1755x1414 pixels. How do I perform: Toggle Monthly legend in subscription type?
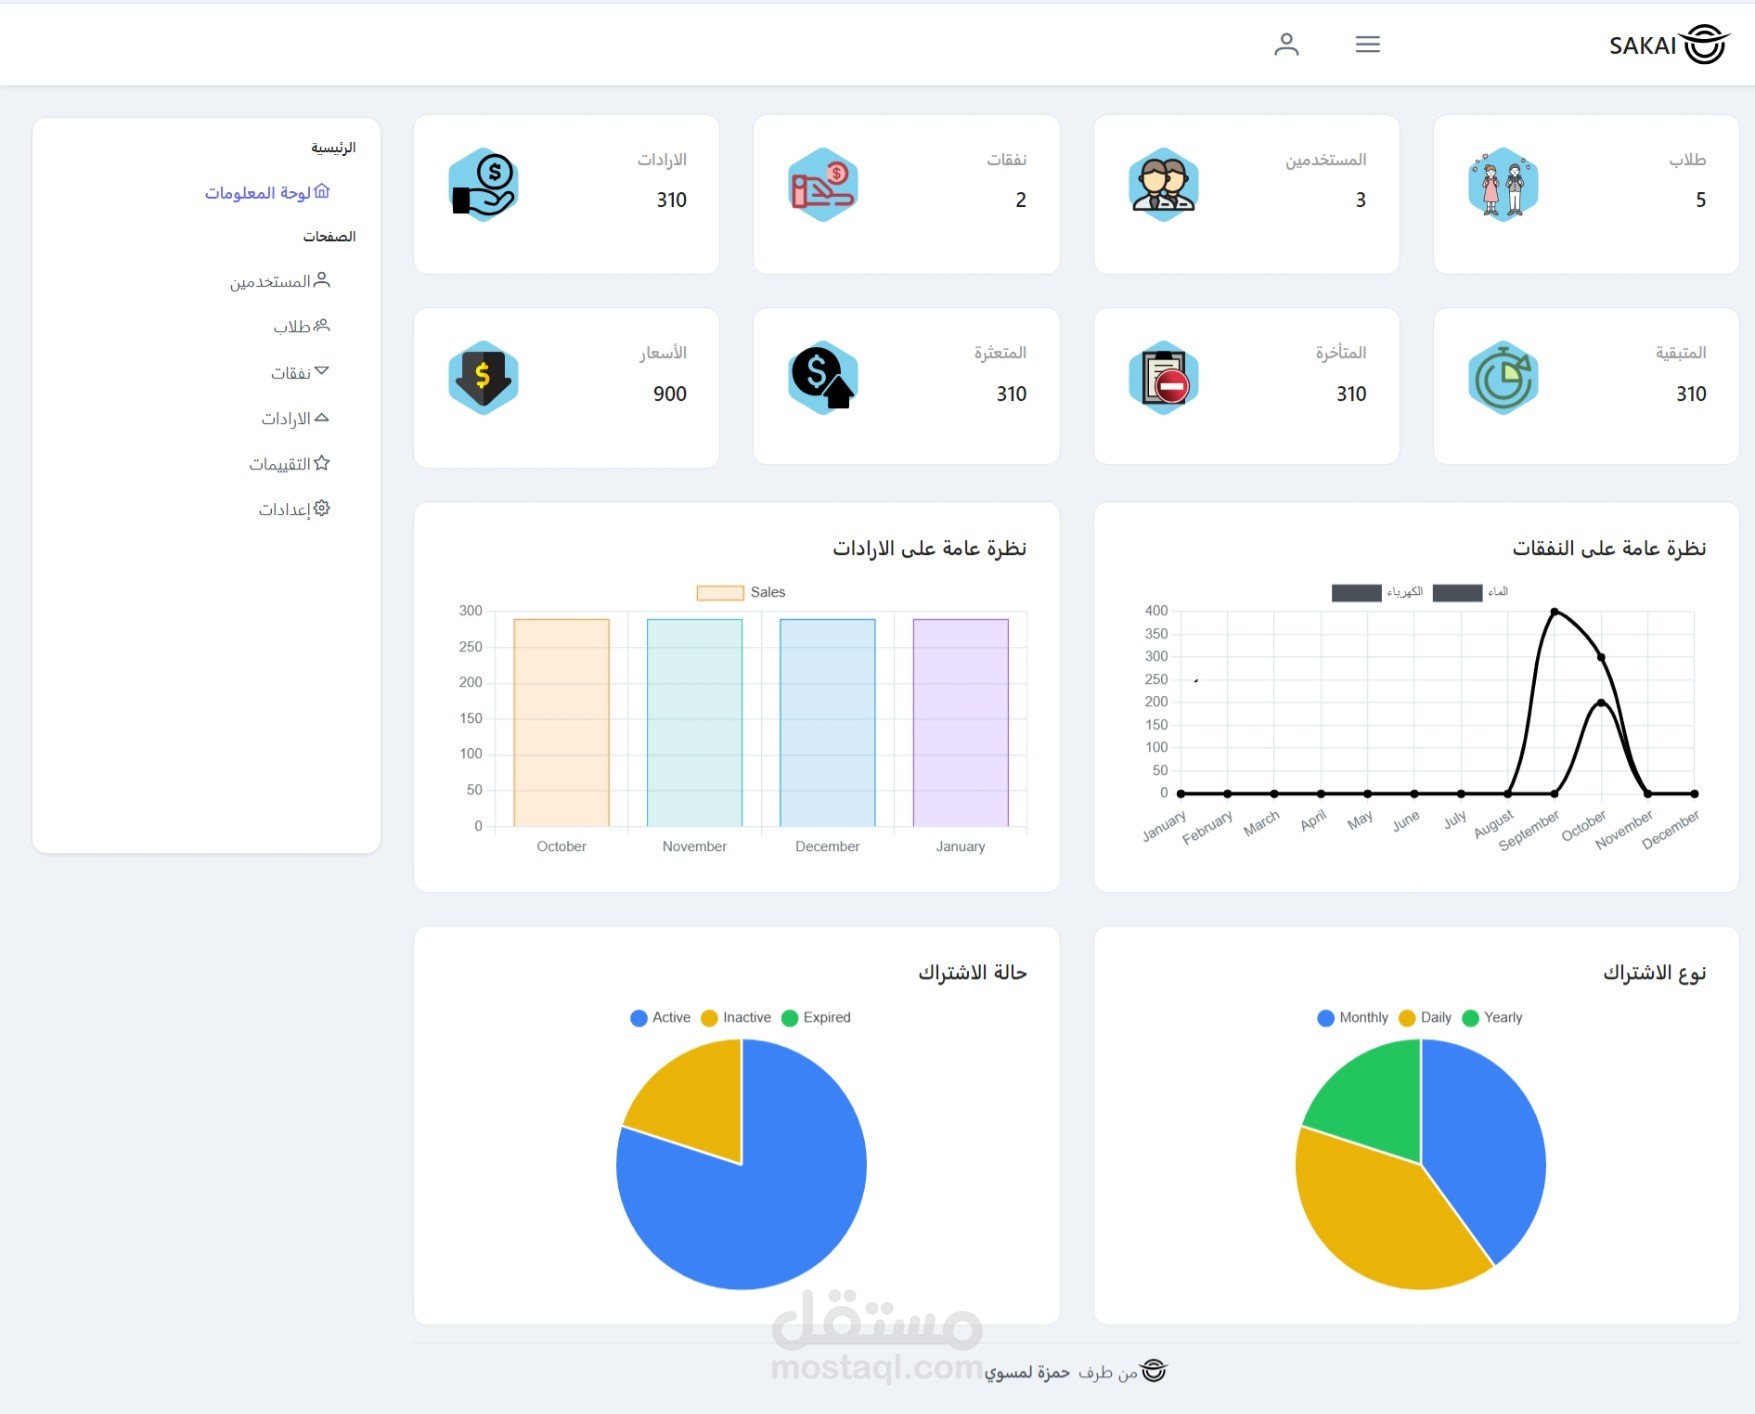click(x=1353, y=1017)
